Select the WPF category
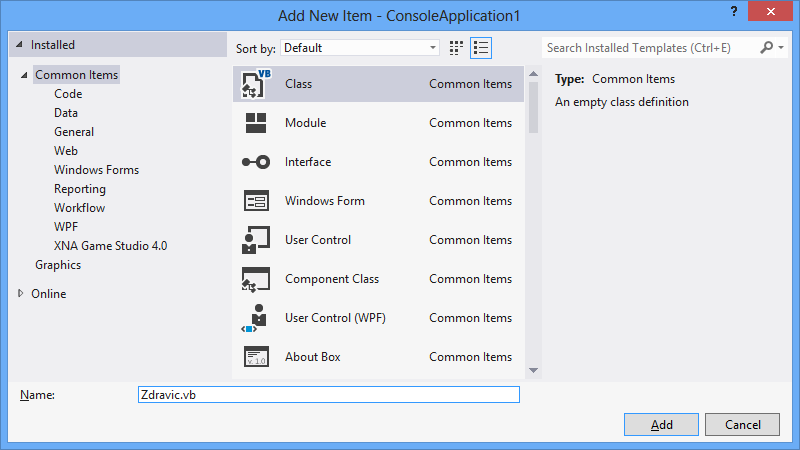The height and width of the screenshot is (450, 800). click(67, 227)
